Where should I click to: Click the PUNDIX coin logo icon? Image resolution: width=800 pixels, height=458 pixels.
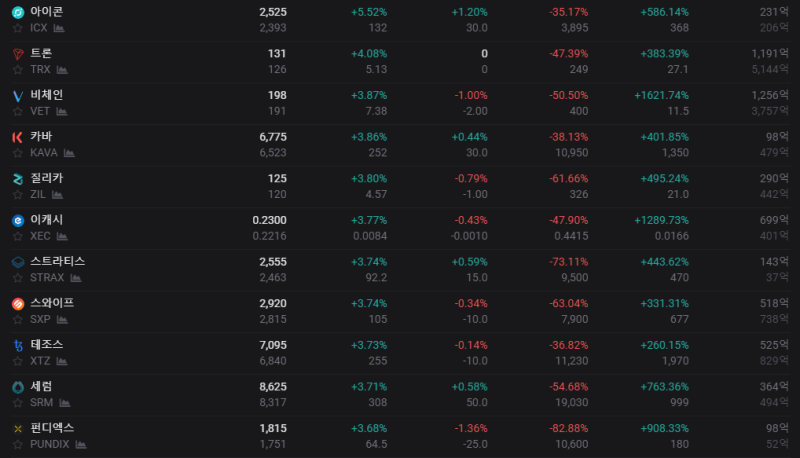click(18, 429)
